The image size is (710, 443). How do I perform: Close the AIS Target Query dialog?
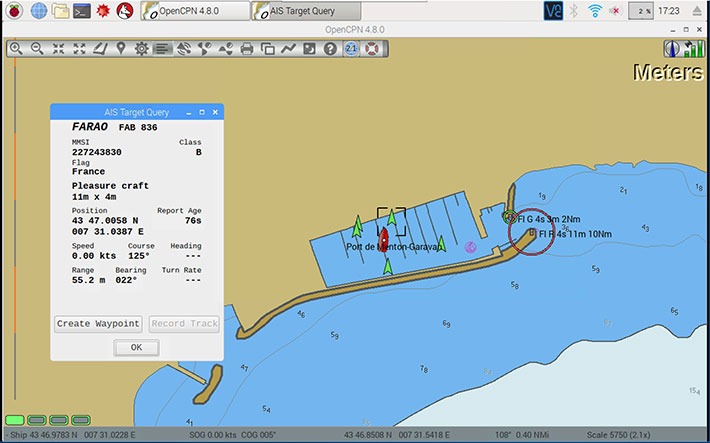point(216,112)
